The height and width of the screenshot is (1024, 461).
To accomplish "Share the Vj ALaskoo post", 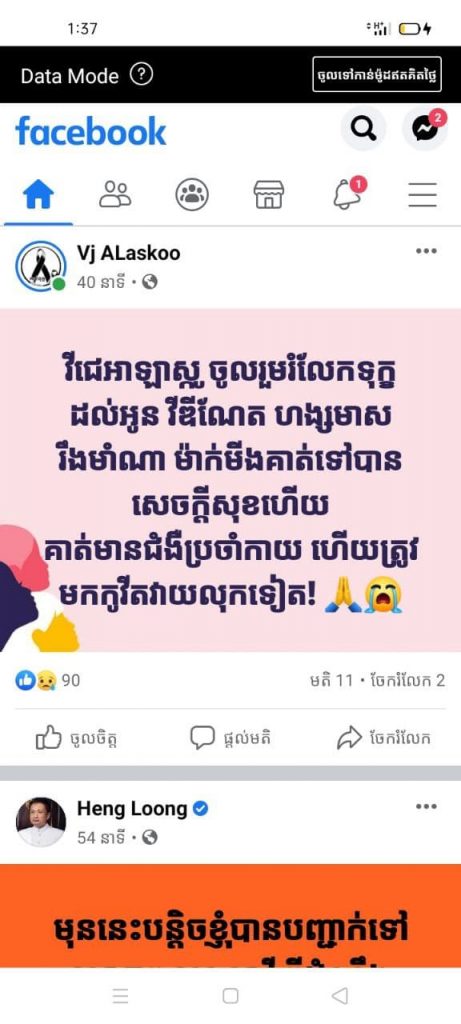I will pos(384,739).
